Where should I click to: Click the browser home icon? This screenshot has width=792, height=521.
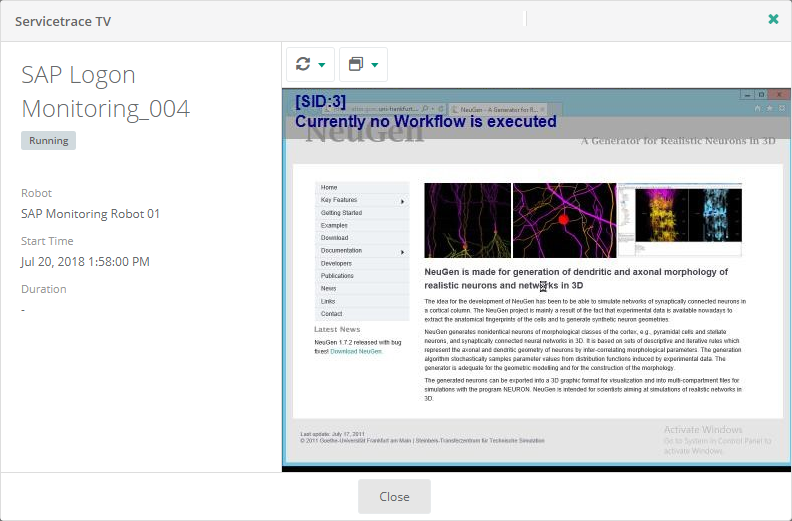click(x=757, y=108)
